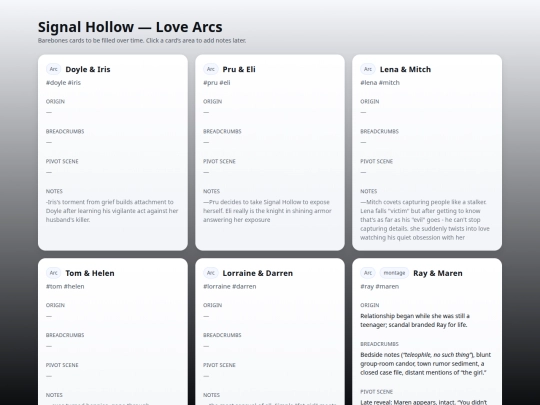
Task: Click Notes label in Lorraine & Darren card
Action: point(211,395)
